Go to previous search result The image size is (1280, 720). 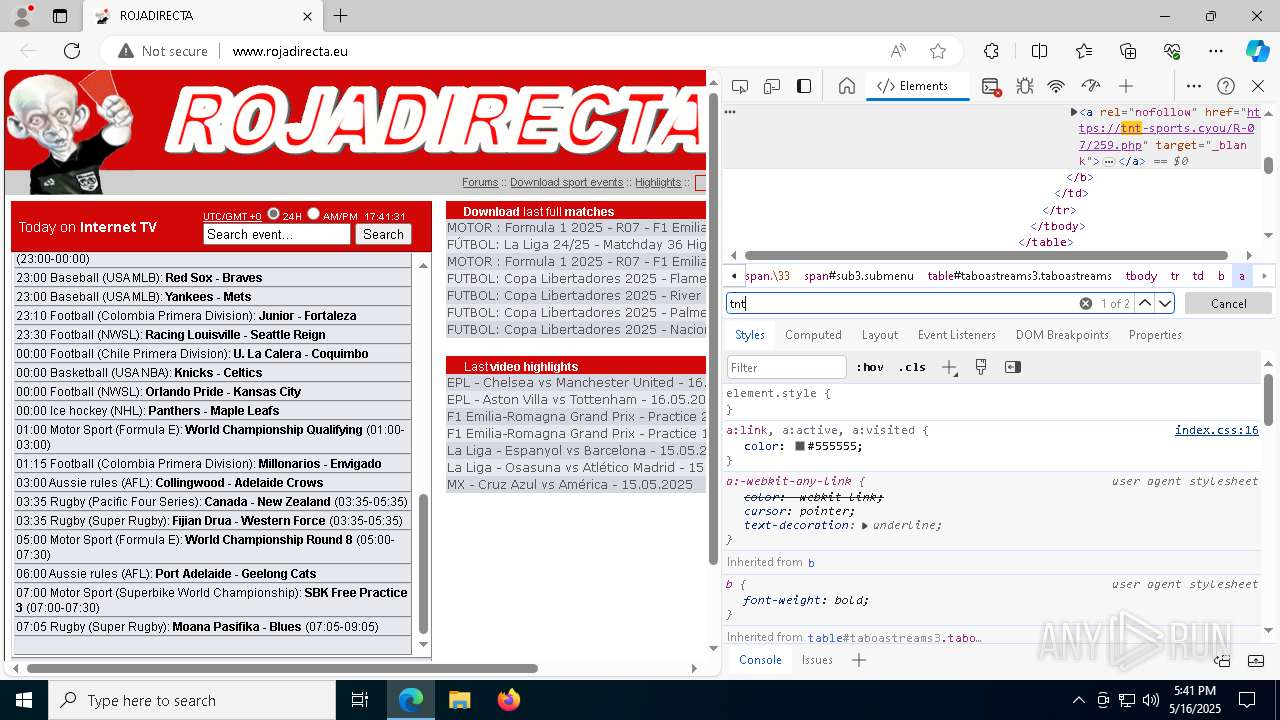point(1145,303)
